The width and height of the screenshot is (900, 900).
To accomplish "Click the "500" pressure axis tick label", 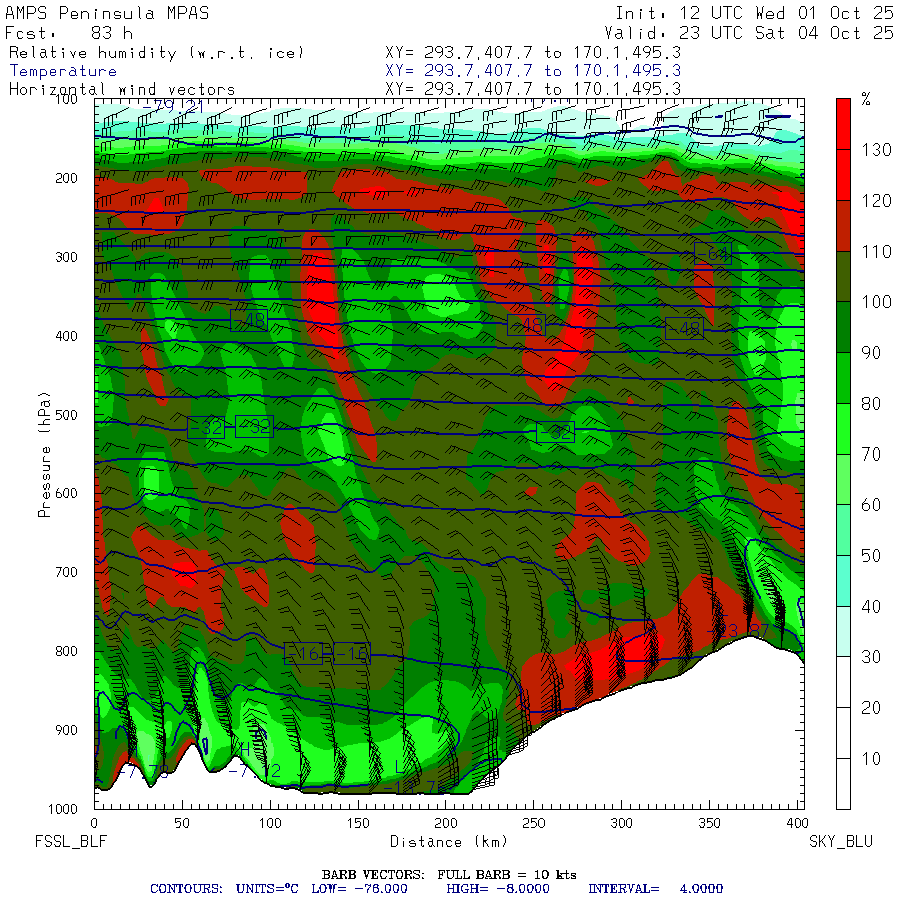I will [x=66, y=414].
